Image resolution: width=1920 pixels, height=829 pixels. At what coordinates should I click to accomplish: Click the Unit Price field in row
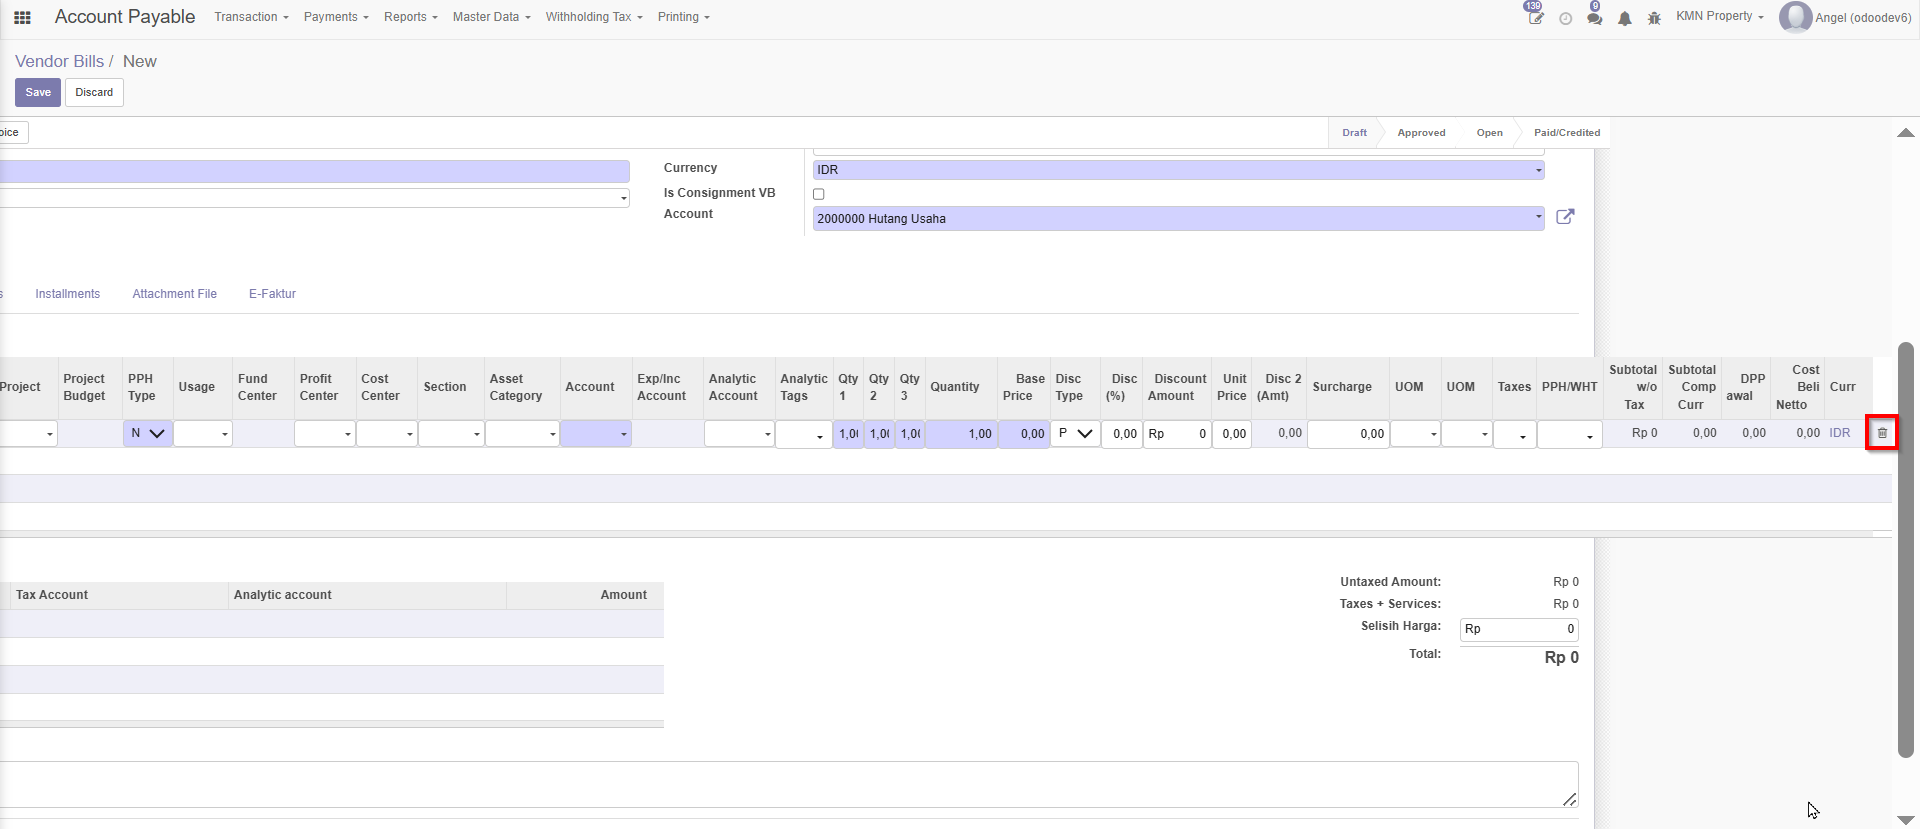(x=1232, y=434)
